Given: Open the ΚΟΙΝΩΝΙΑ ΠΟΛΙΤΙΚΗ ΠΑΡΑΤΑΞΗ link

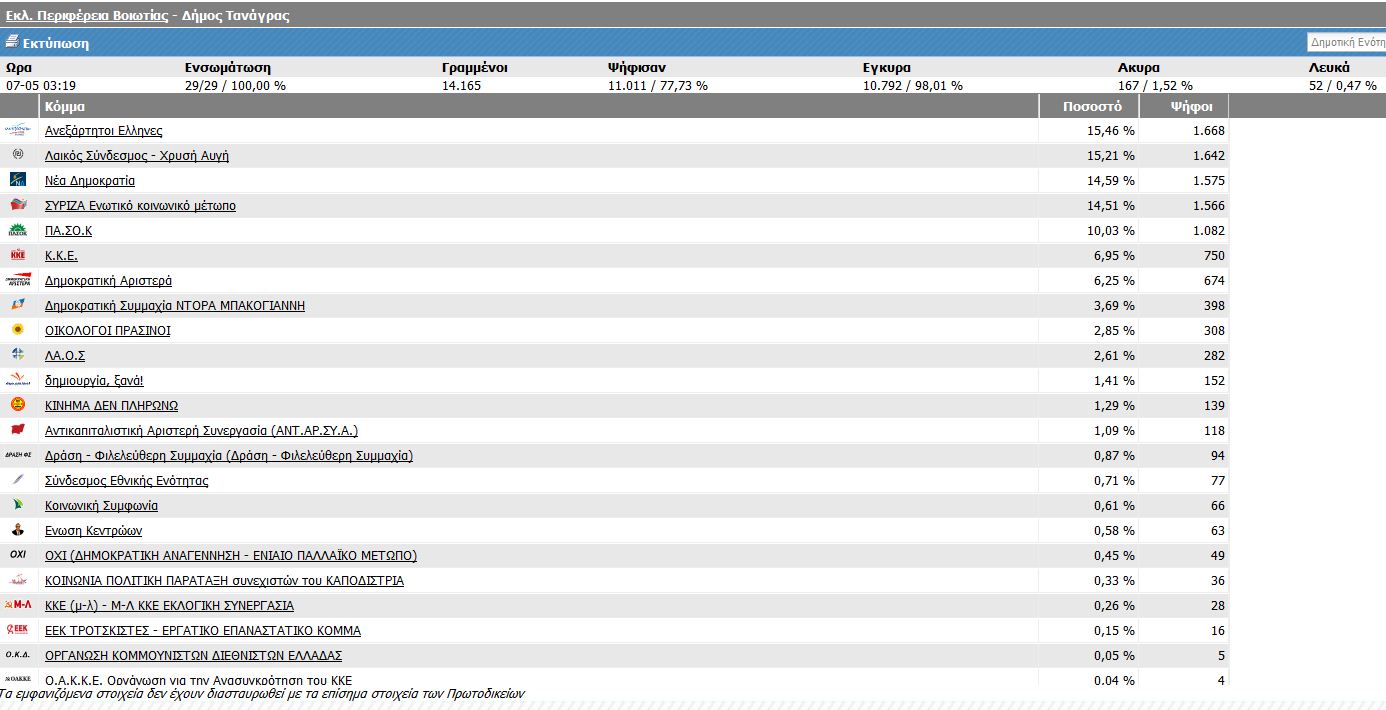Looking at the screenshot, I should 225,581.
